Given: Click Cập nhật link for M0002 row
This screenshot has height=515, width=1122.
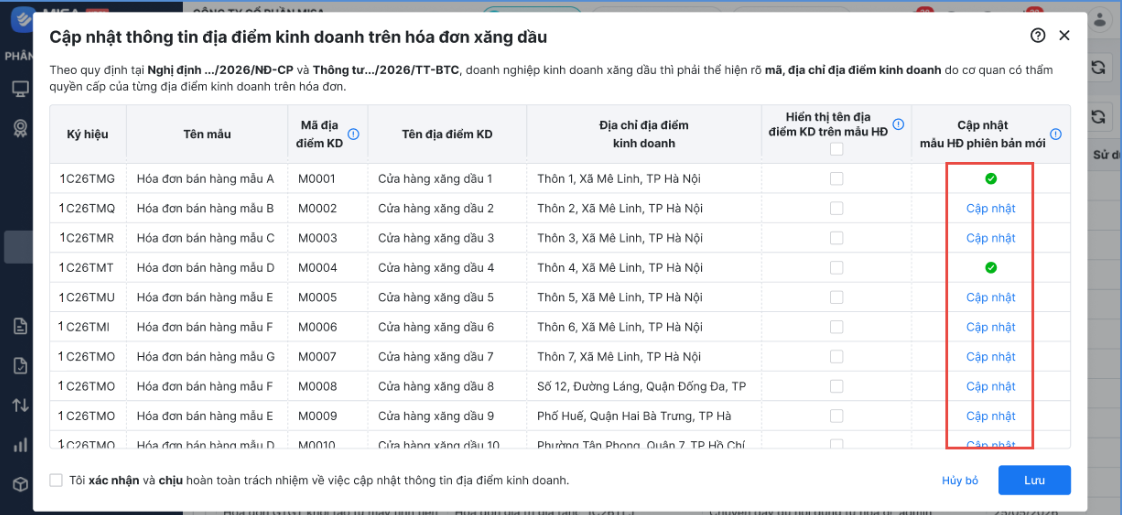Looking at the screenshot, I should 990,208.
